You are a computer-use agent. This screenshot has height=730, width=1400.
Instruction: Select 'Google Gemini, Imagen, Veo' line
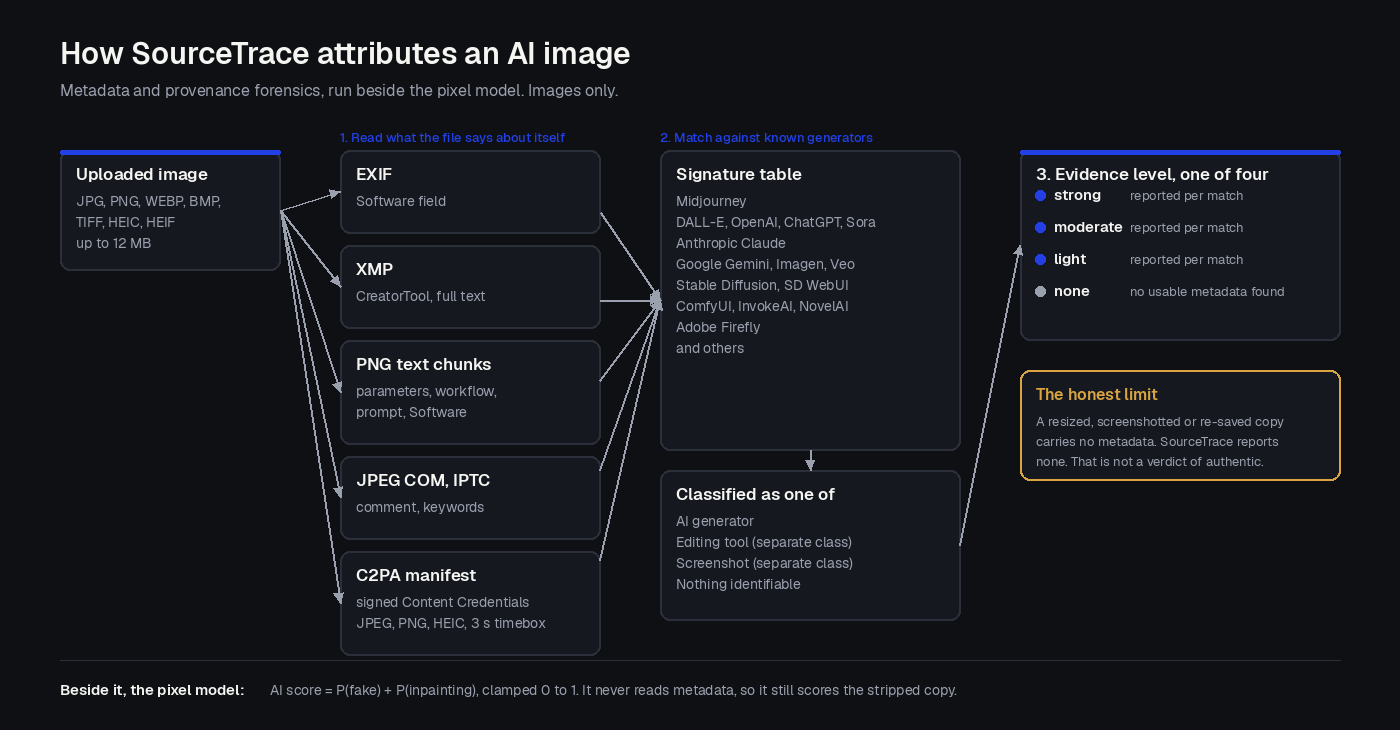[x=765, y=264]
